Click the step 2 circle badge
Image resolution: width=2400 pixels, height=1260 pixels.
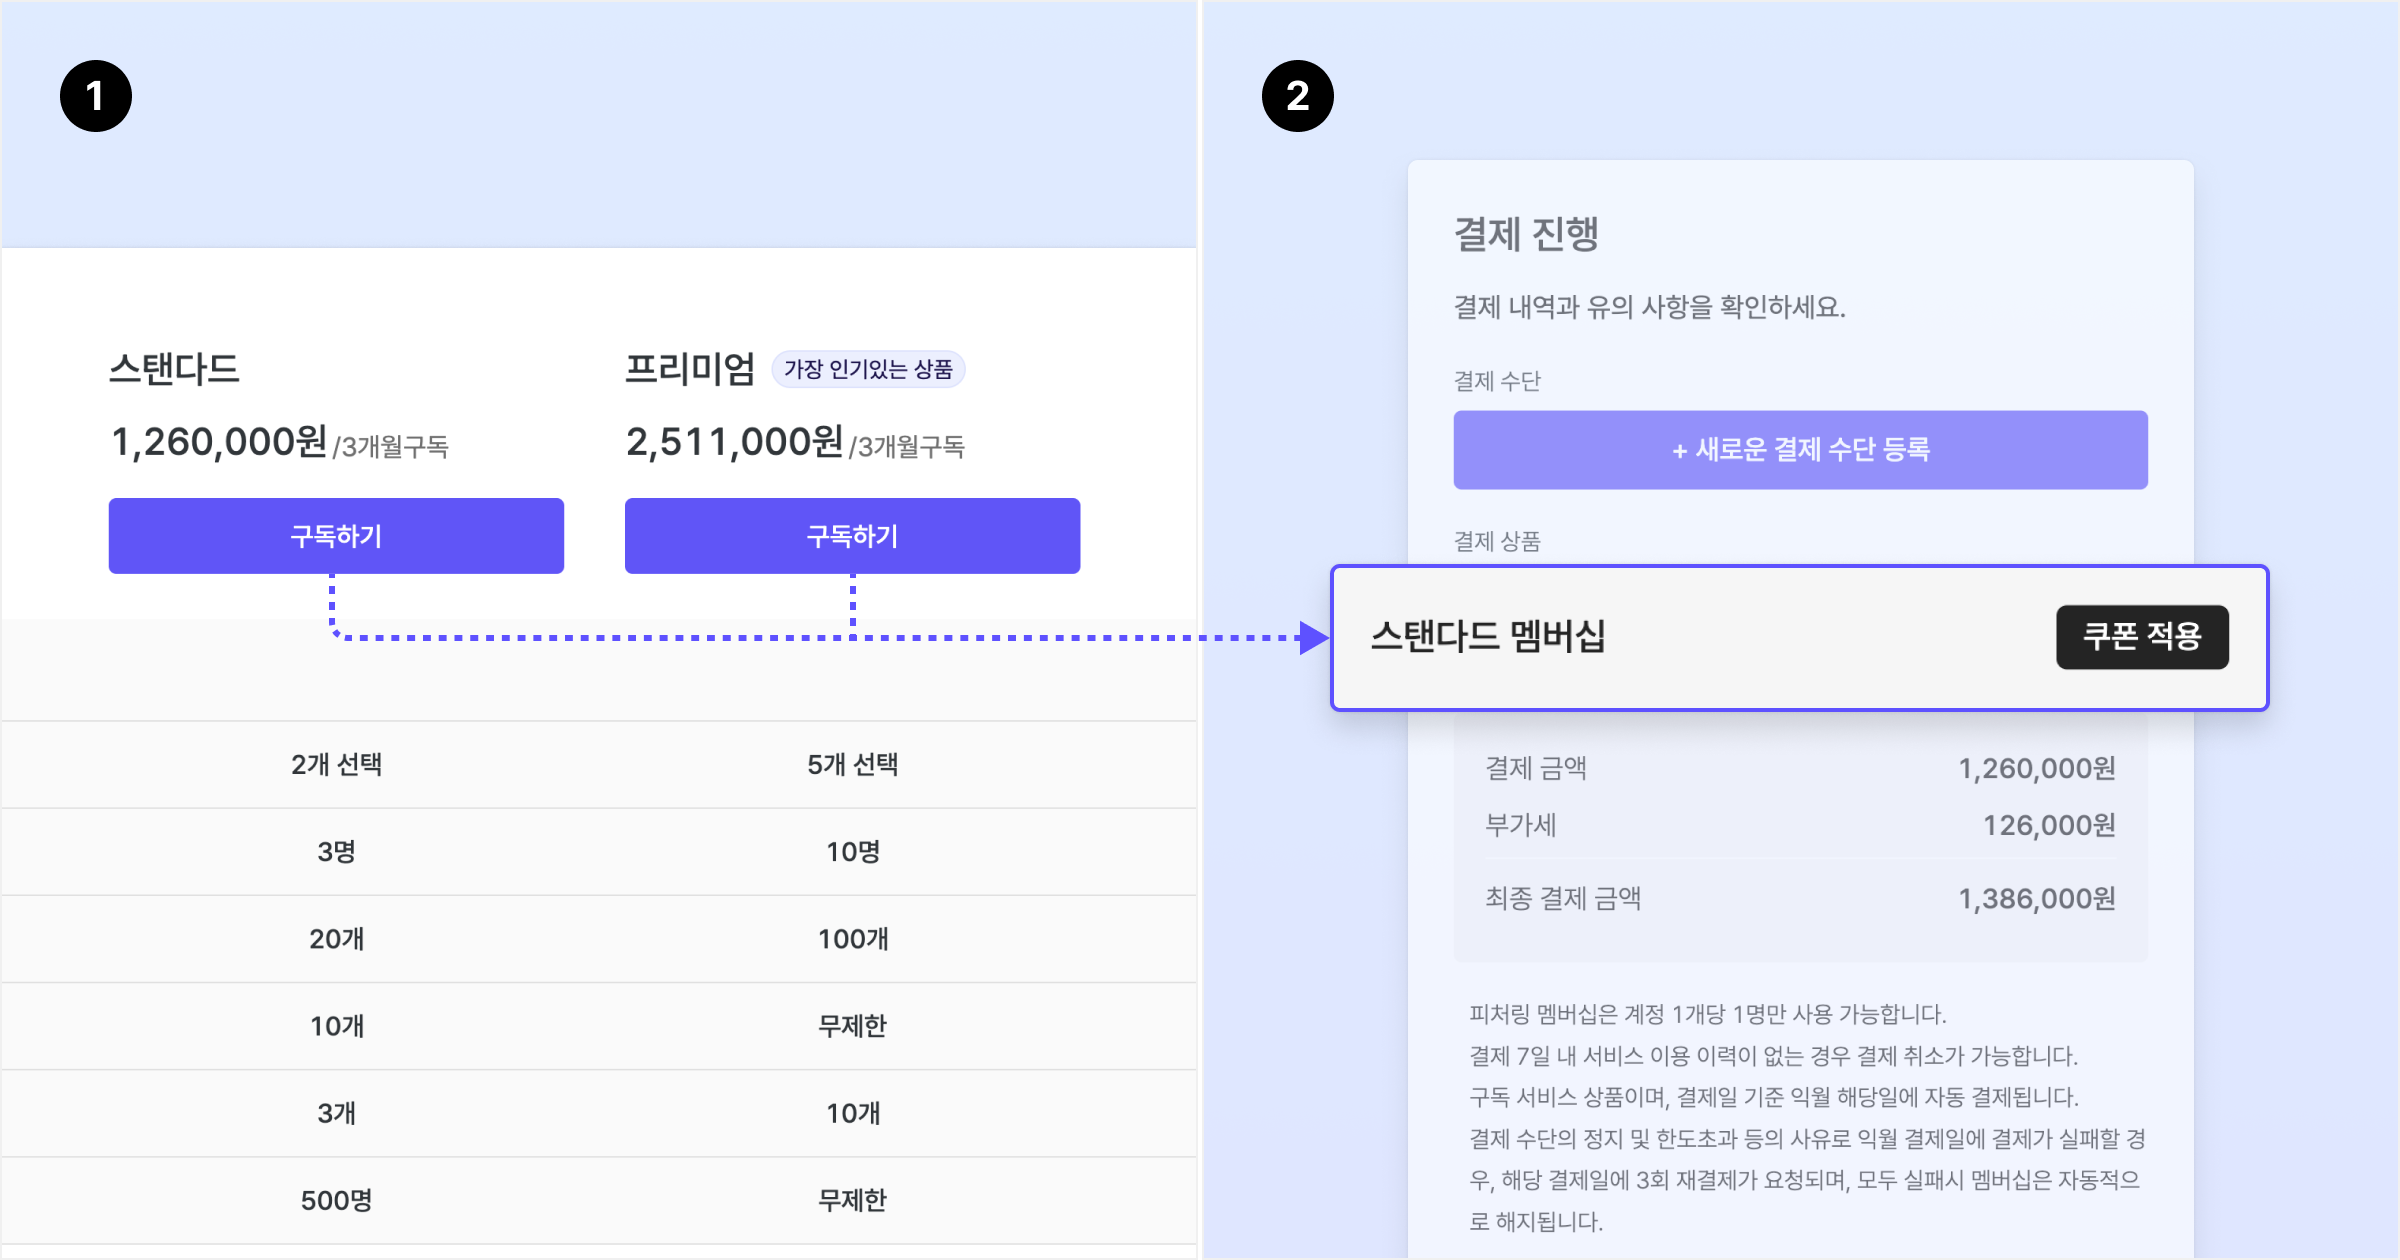[x=1297, y=96]
